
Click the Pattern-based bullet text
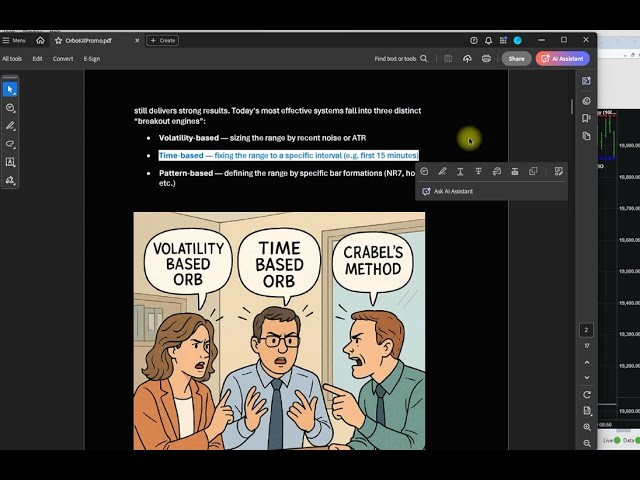(287, 178)
